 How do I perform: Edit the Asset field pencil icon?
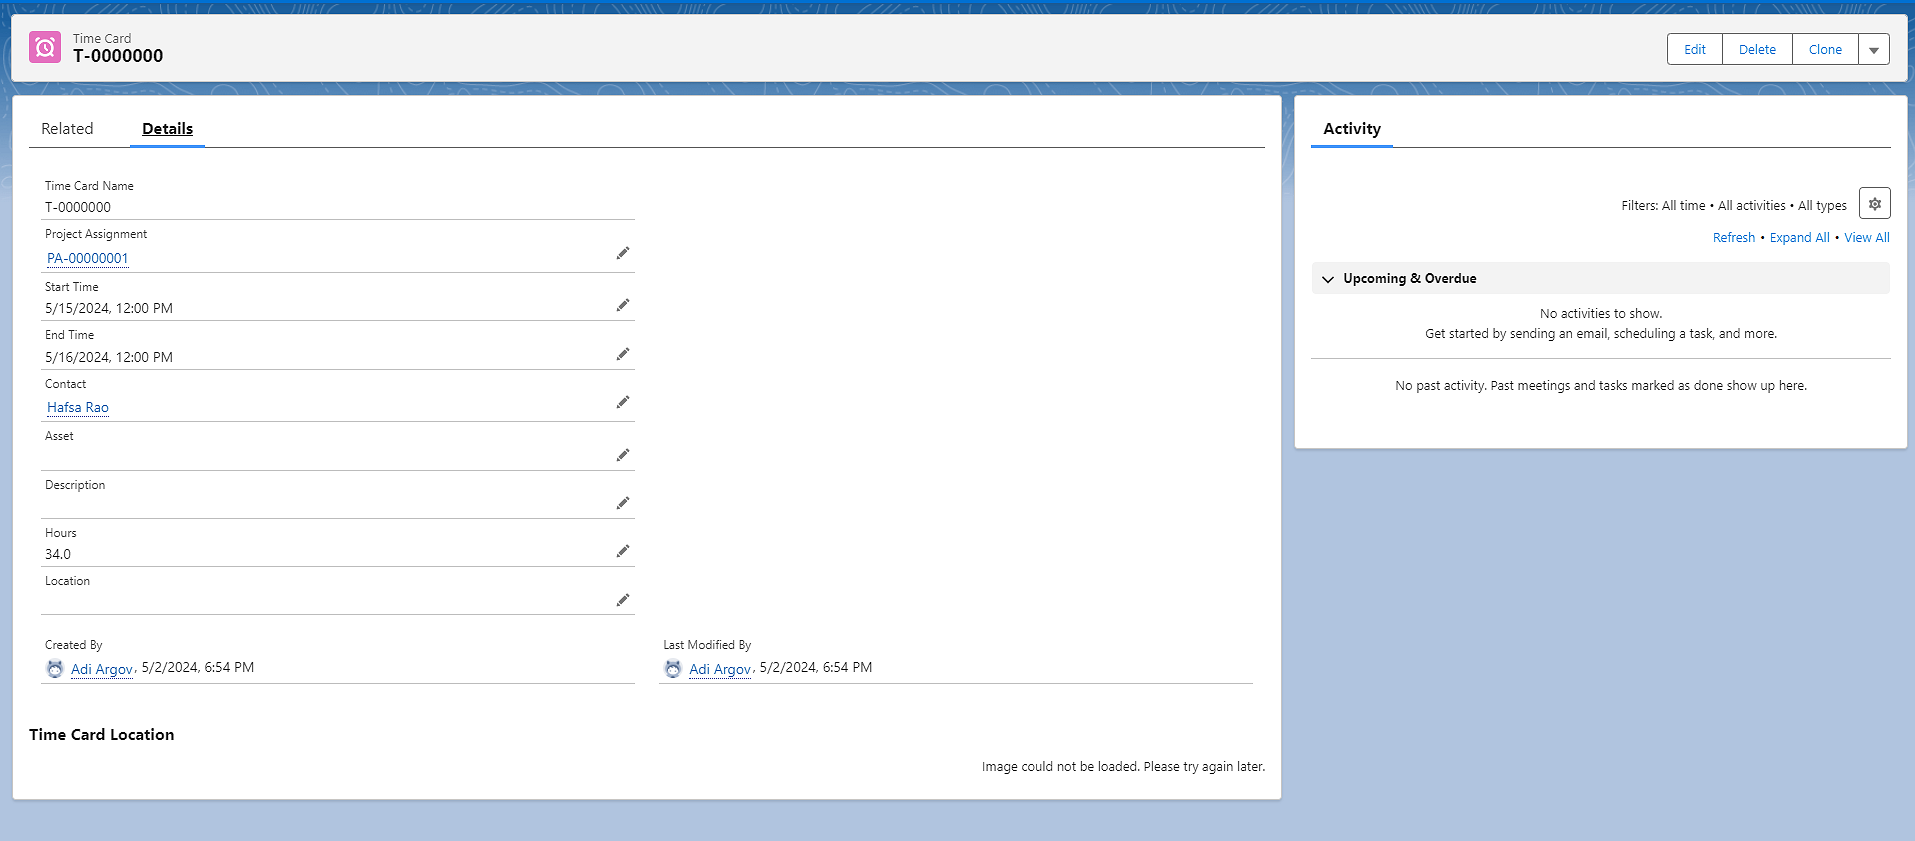click(x=622, y=455)
